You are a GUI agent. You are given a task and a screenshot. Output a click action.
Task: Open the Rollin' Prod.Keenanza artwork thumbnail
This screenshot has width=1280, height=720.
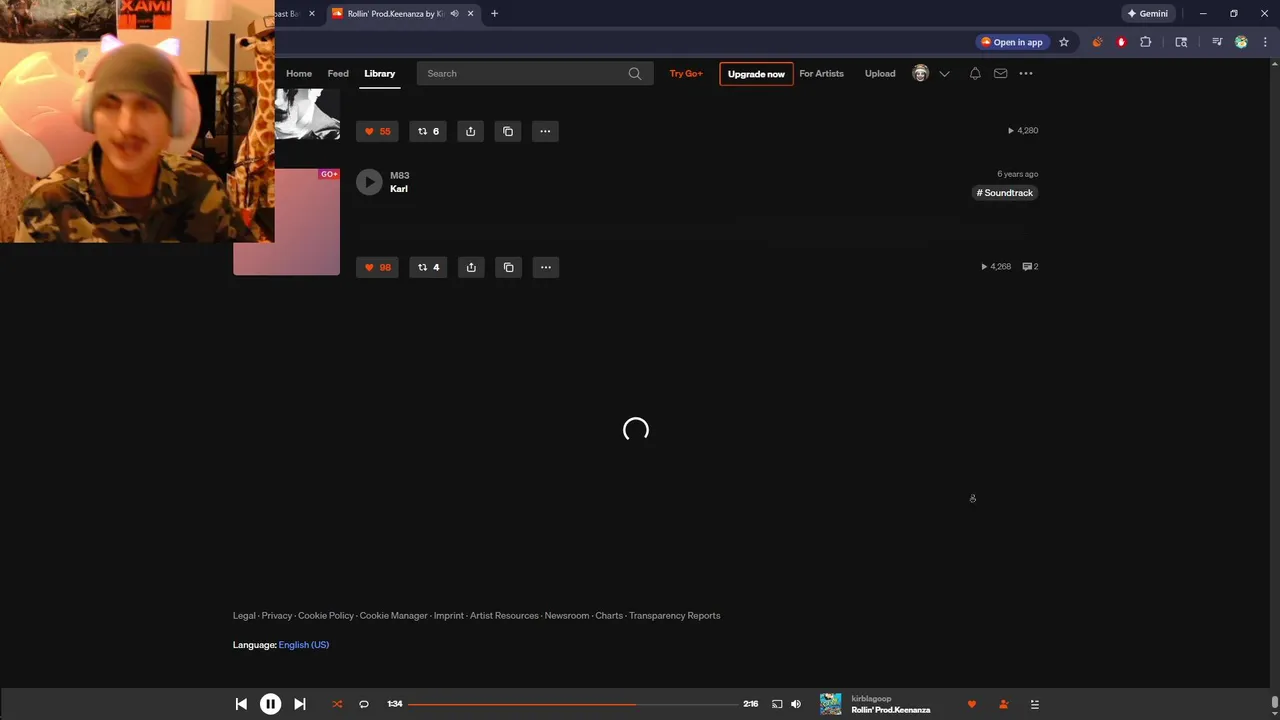point(831,704)
